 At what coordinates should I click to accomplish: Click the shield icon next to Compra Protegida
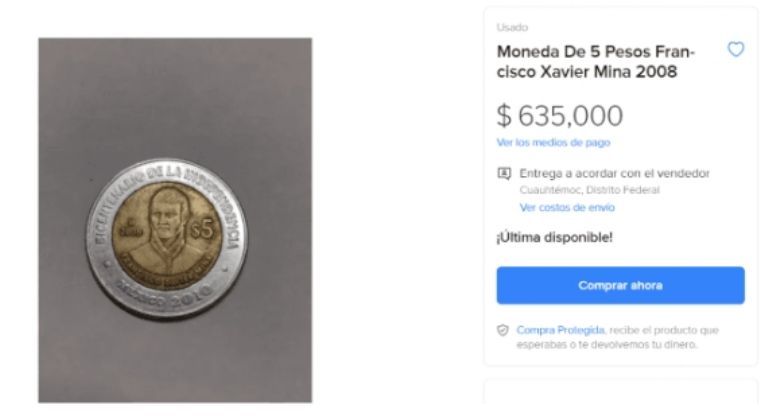(503, 330)
